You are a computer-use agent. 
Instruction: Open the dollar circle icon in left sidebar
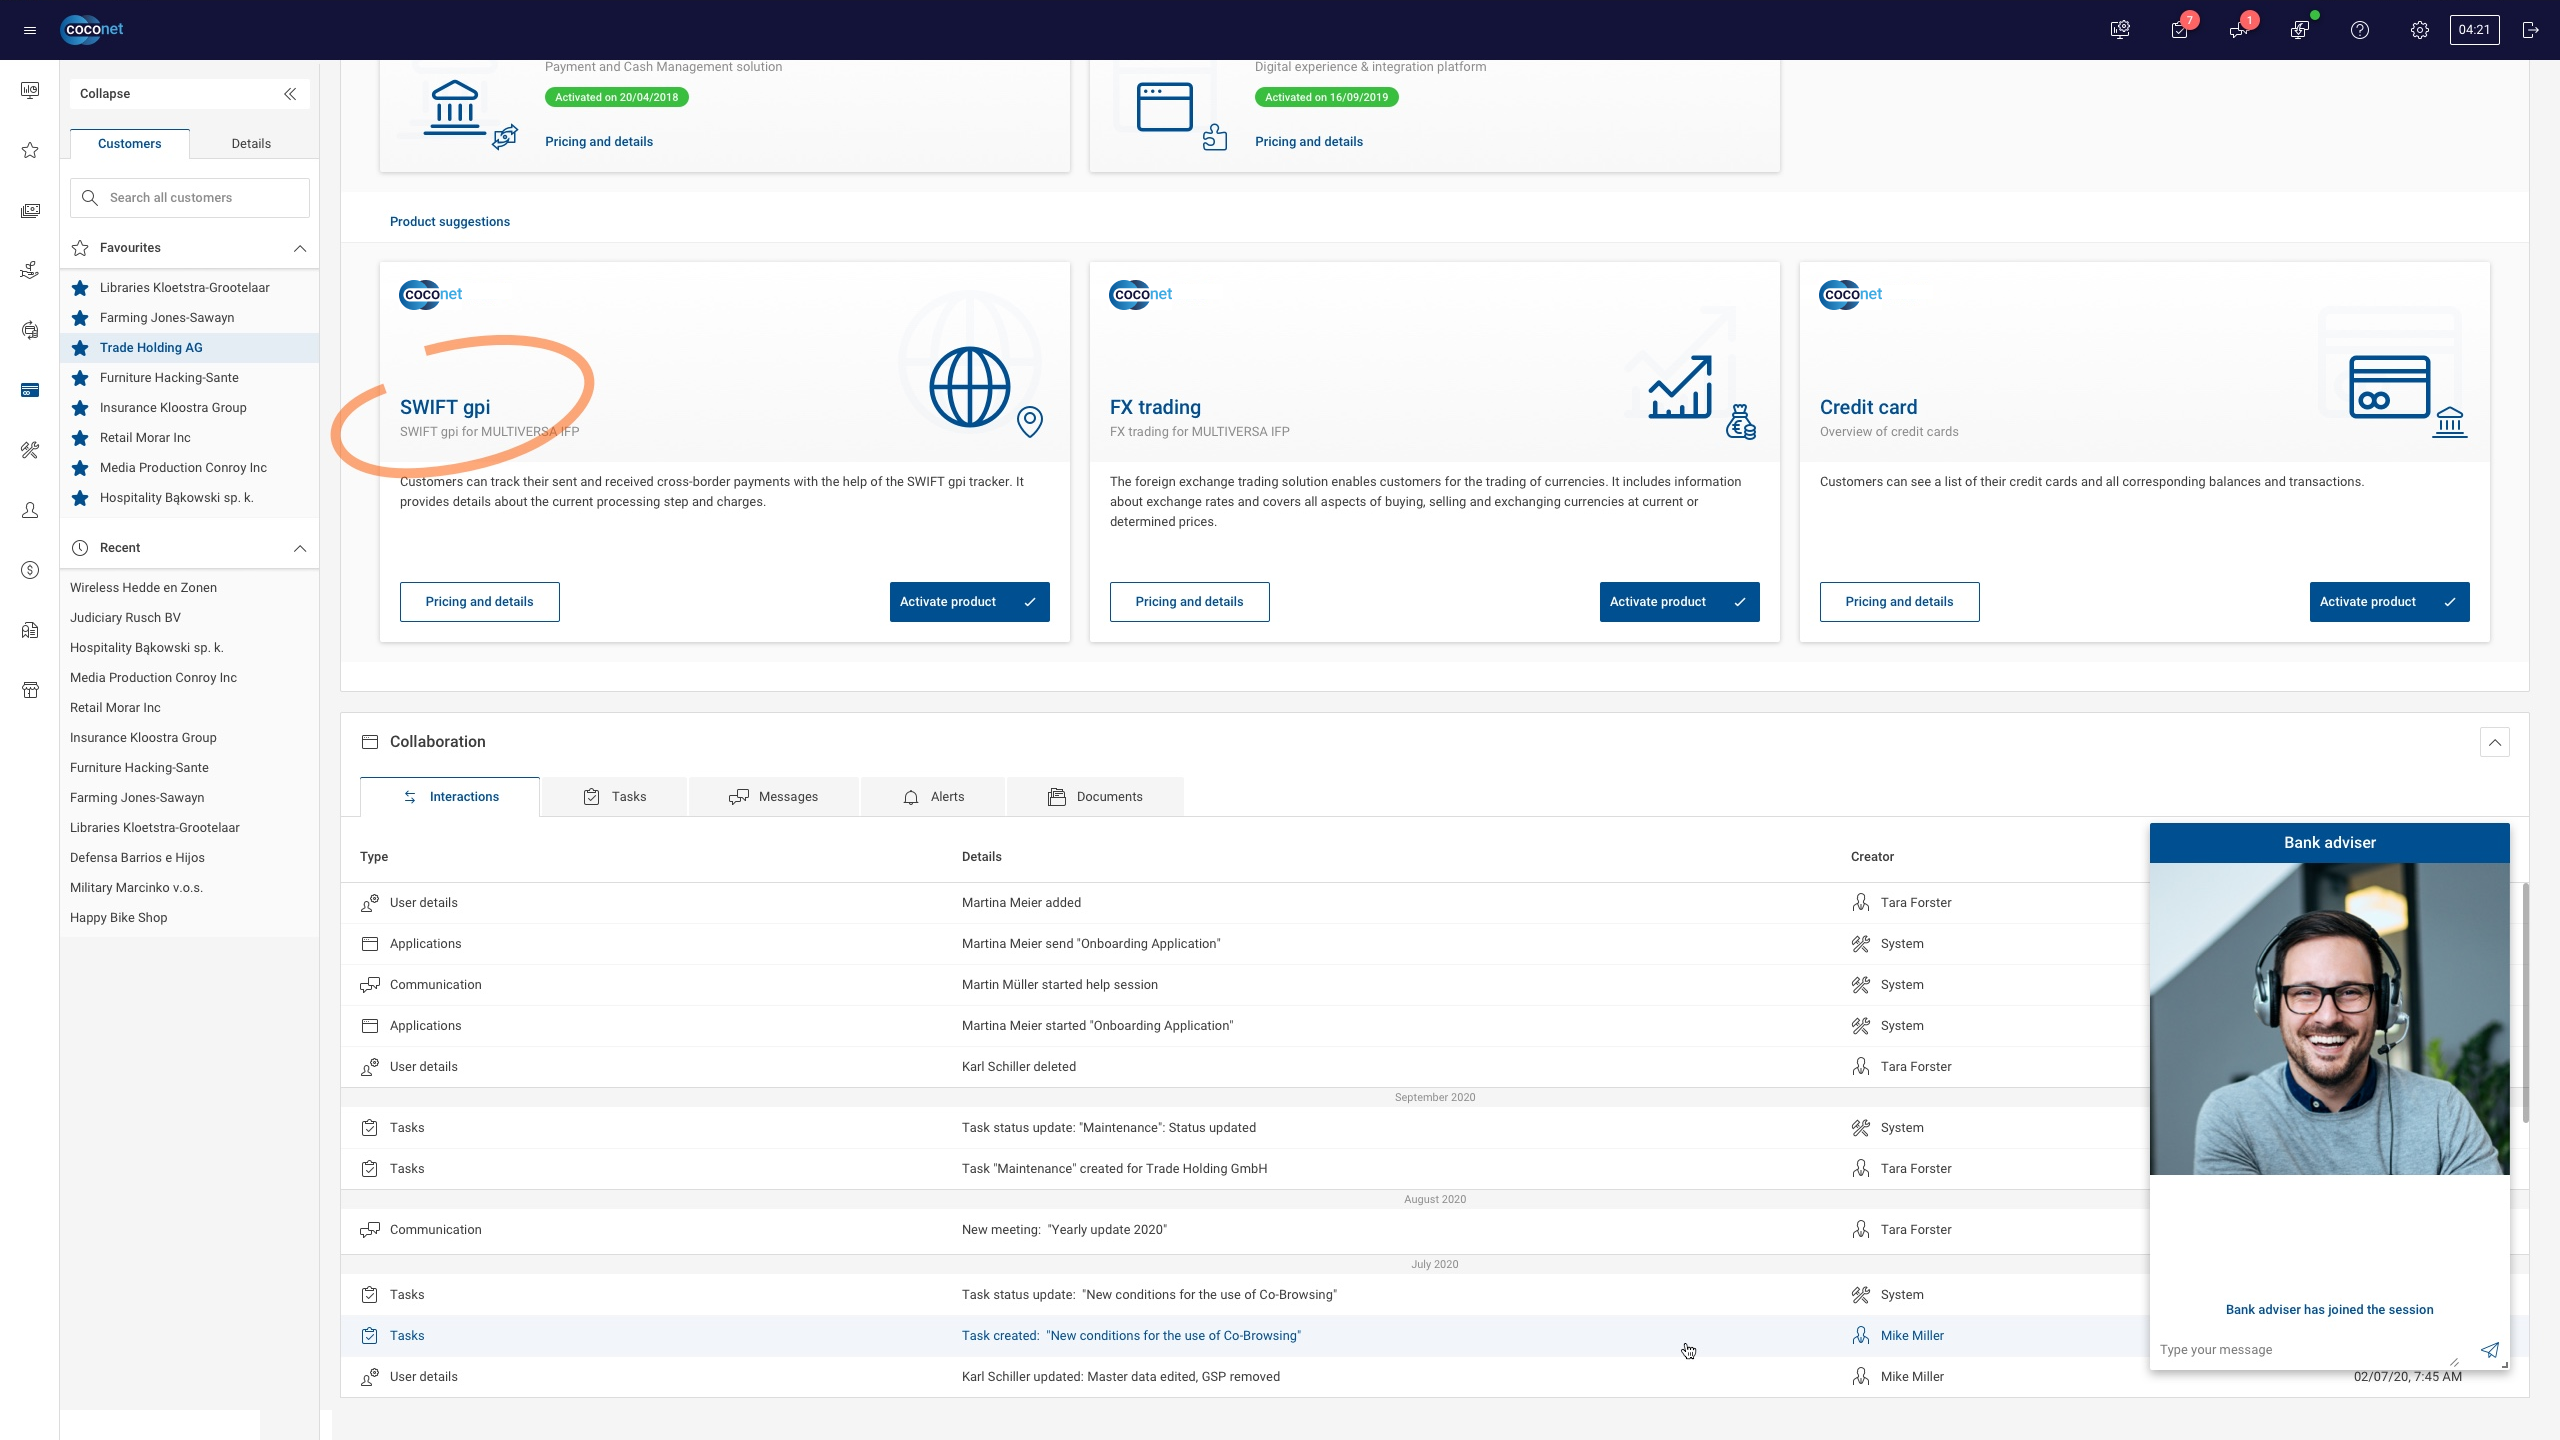pos(30,570)
